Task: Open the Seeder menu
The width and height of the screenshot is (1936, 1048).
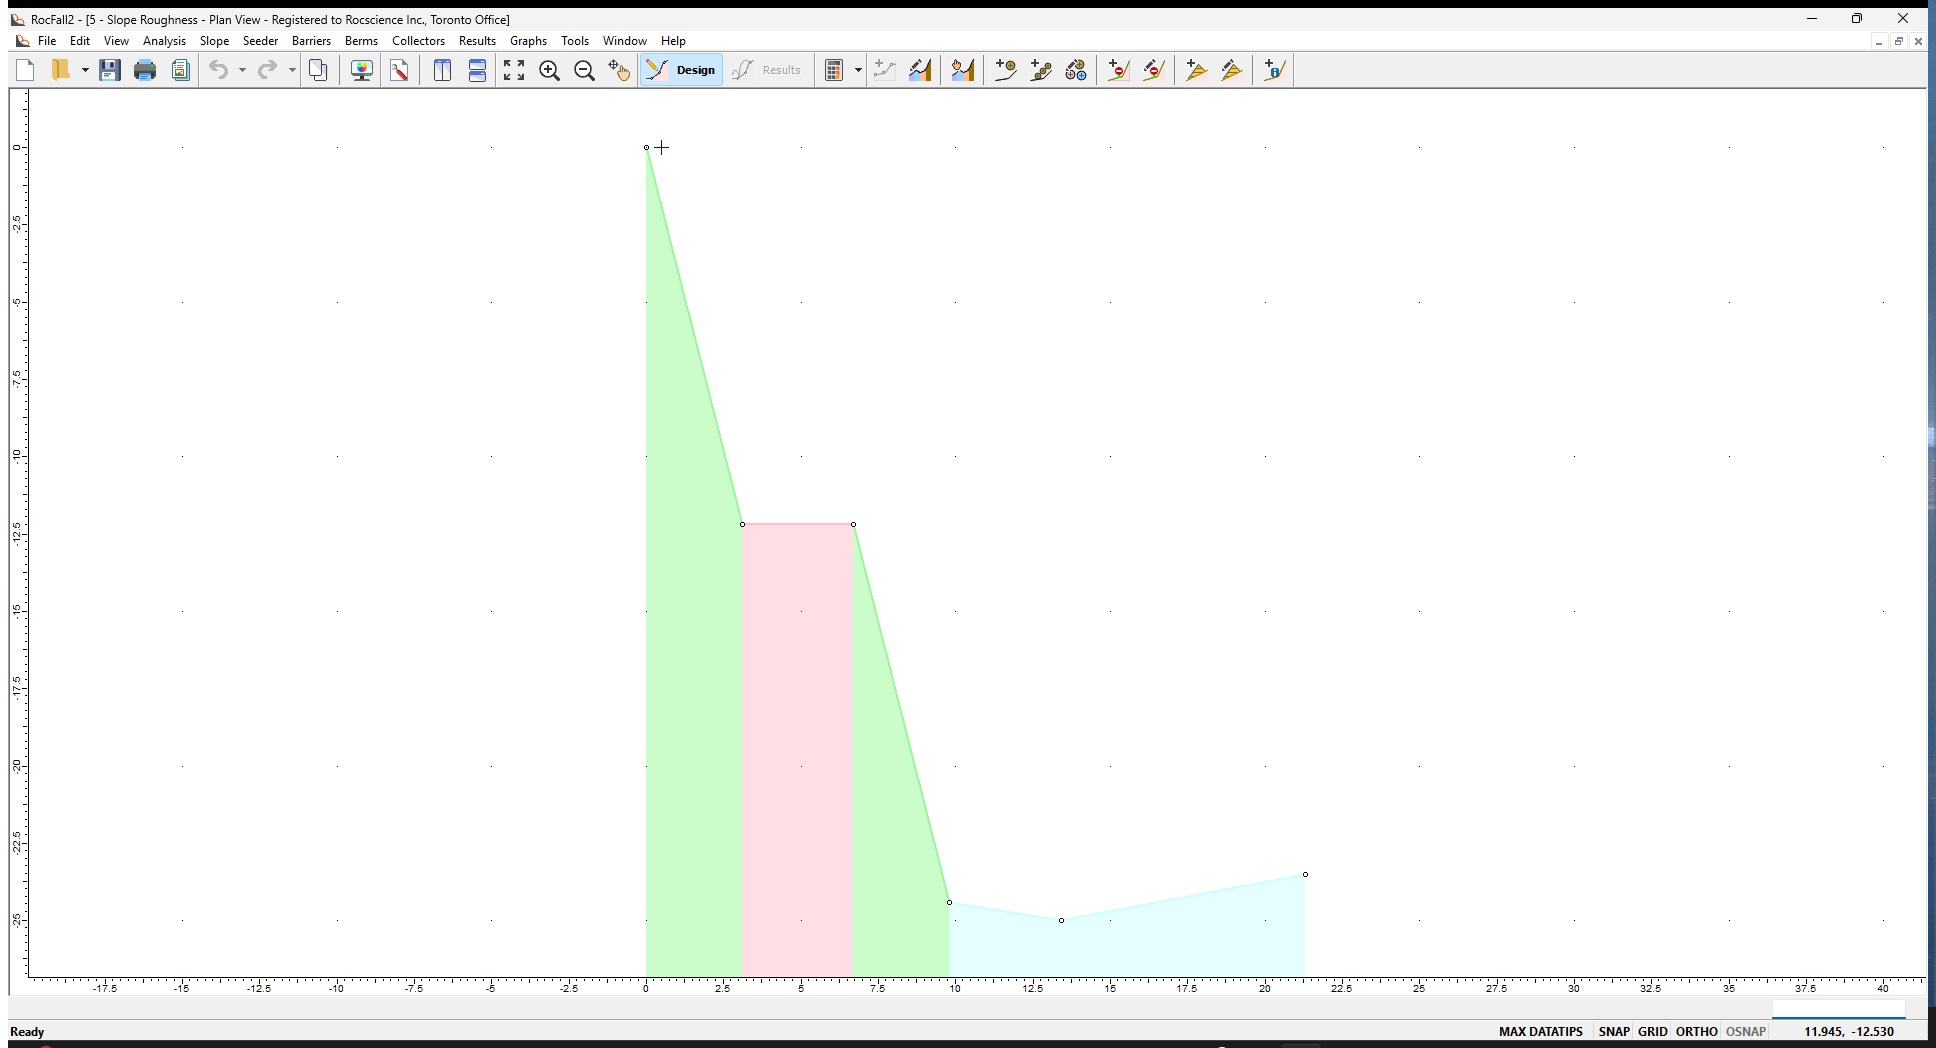Action: (260, 41)
